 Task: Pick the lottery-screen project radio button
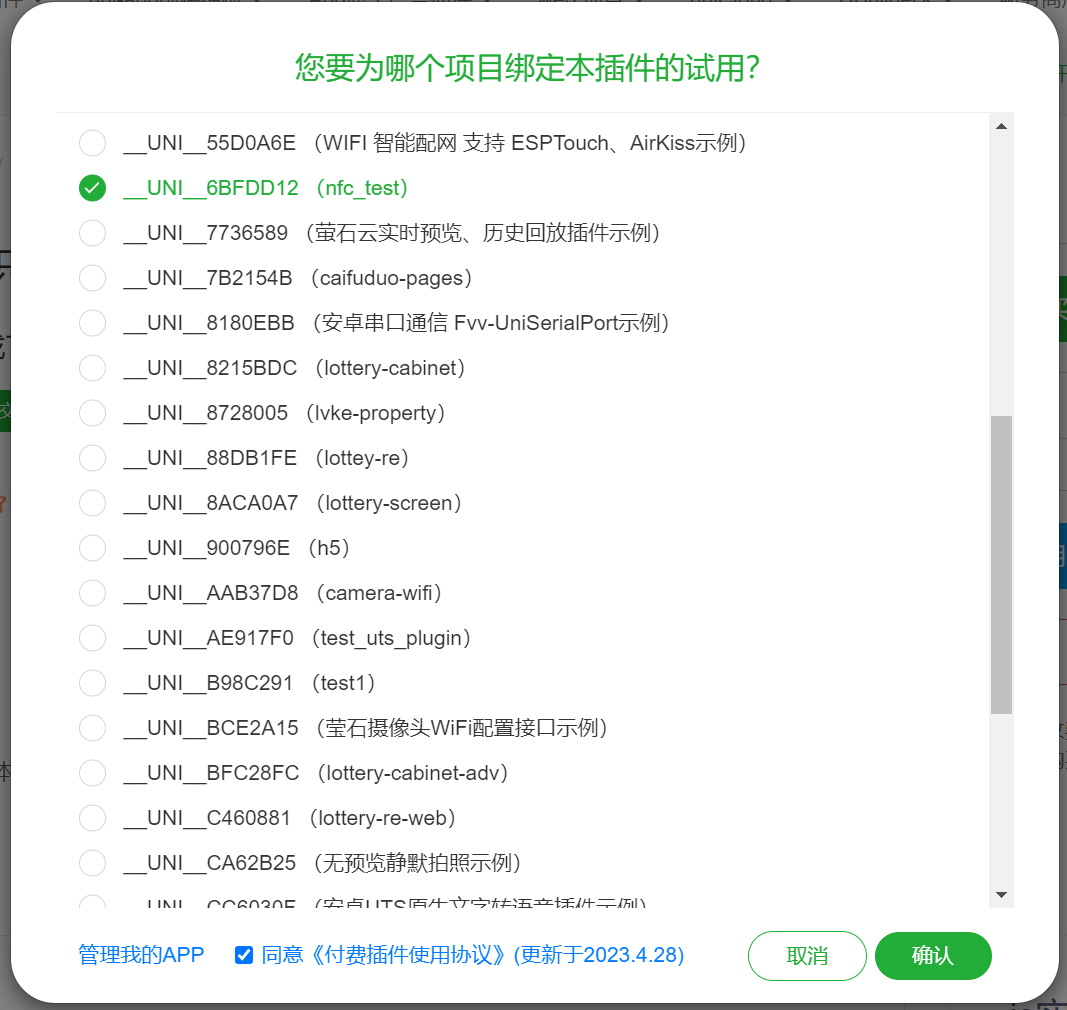coord(92,503)
